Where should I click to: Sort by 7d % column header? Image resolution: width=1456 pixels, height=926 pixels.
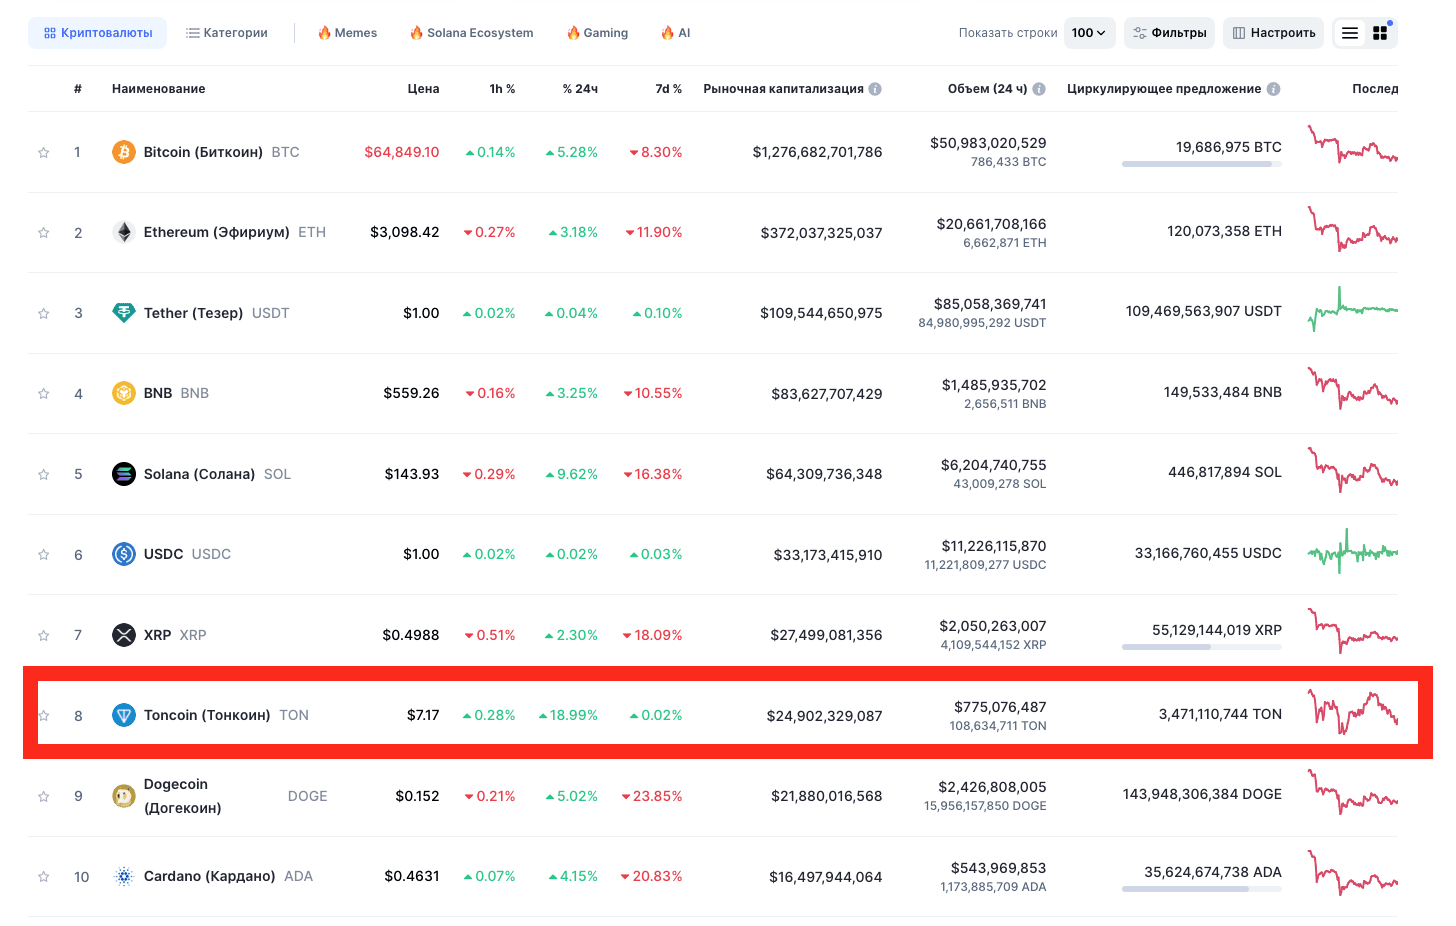669,89
